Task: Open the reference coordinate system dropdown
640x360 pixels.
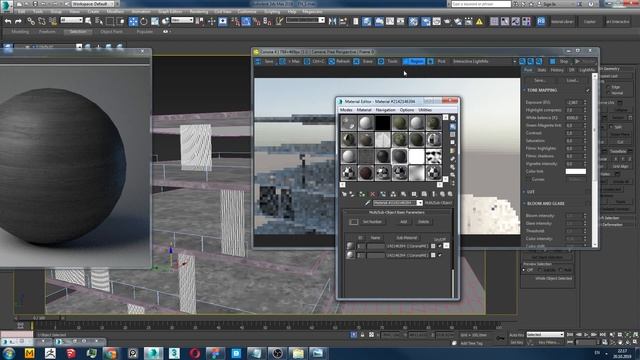Action: 182,20
